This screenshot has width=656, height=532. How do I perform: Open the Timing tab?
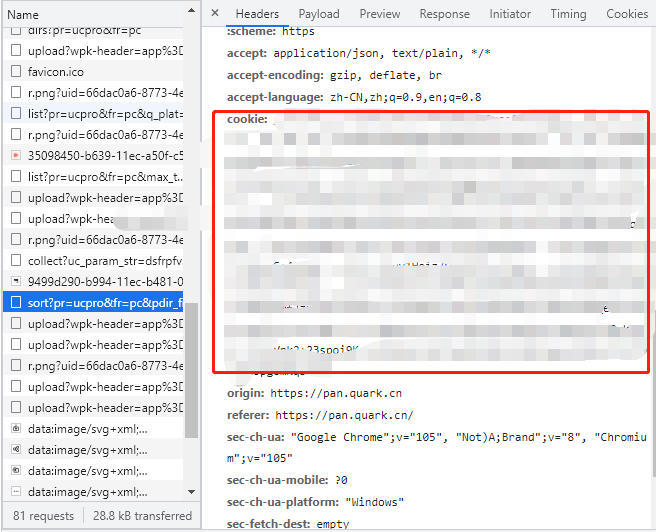click(568, 14)
